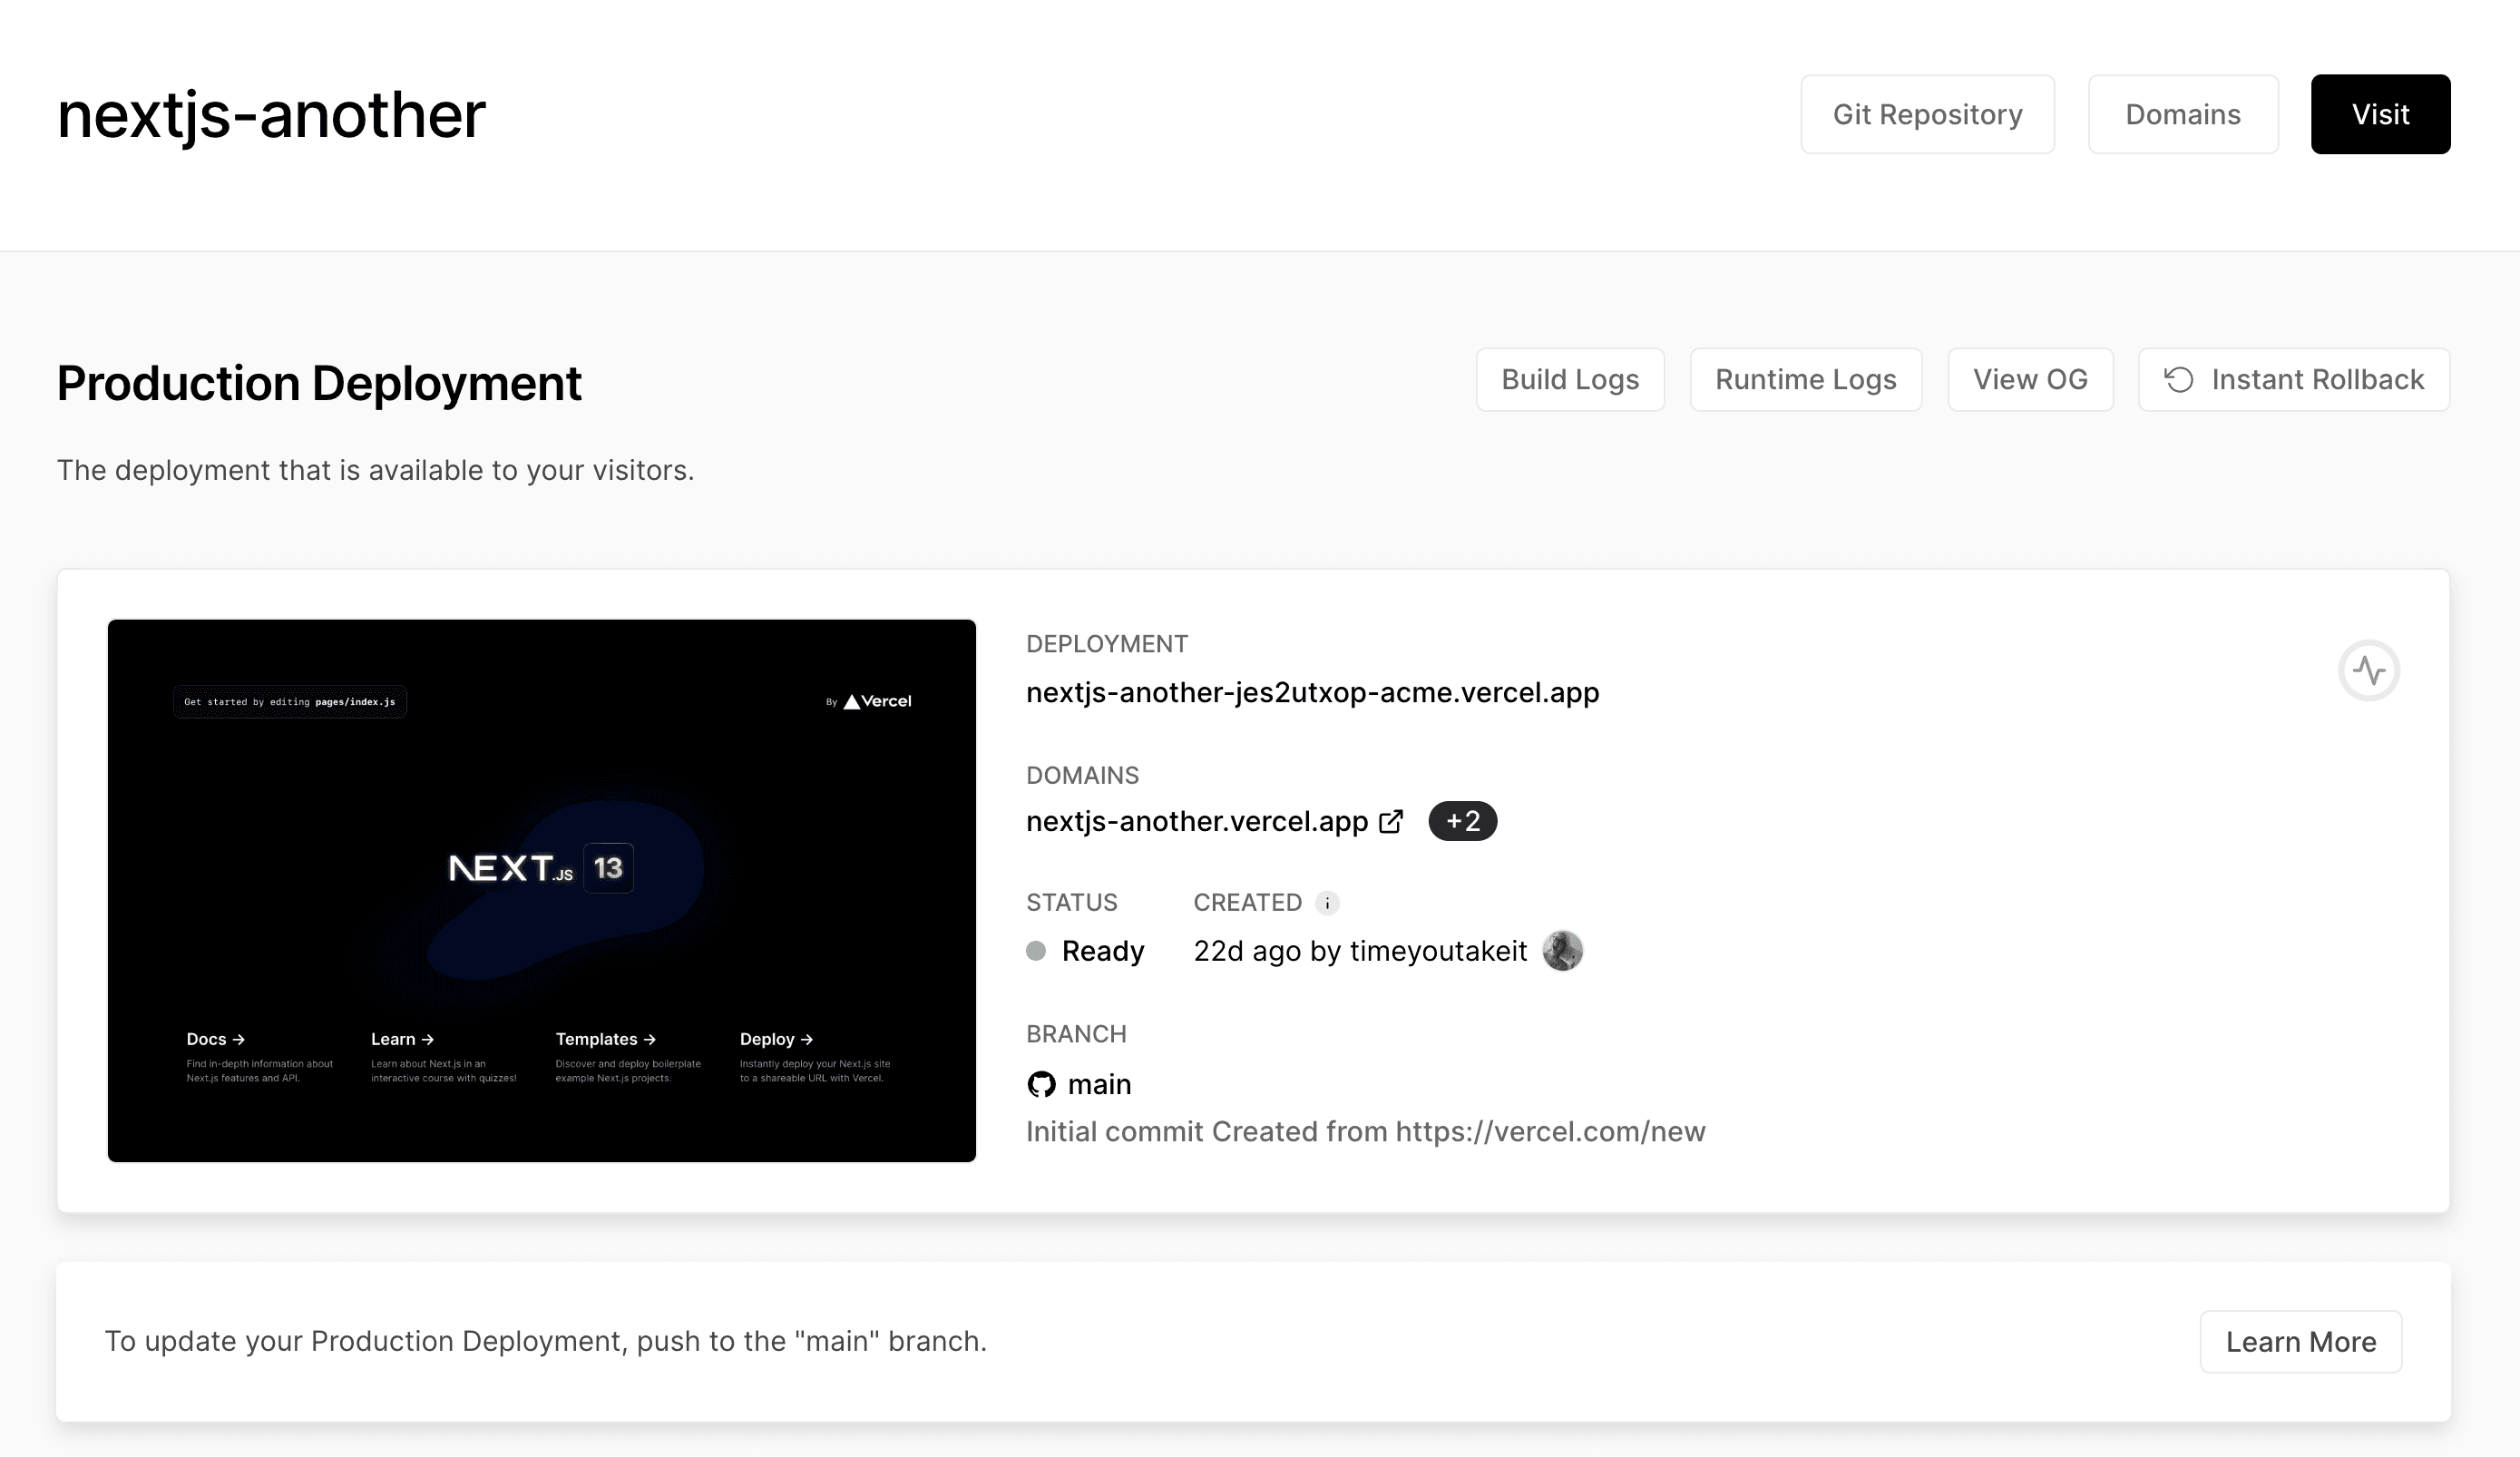
Task: Open the Git Repository button
Action: pos(1927,114)
